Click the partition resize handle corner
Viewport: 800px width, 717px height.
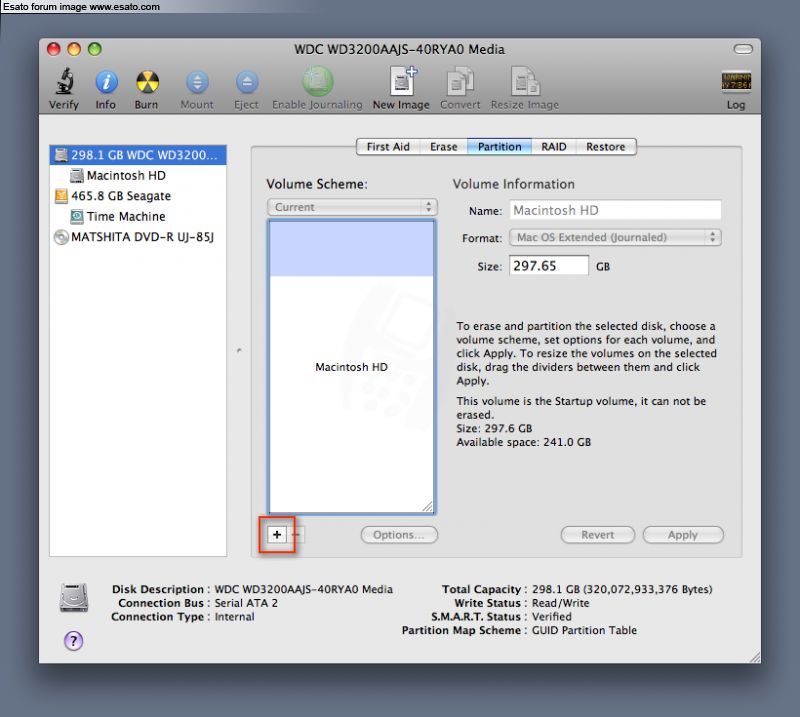click(x=428, y=506)
